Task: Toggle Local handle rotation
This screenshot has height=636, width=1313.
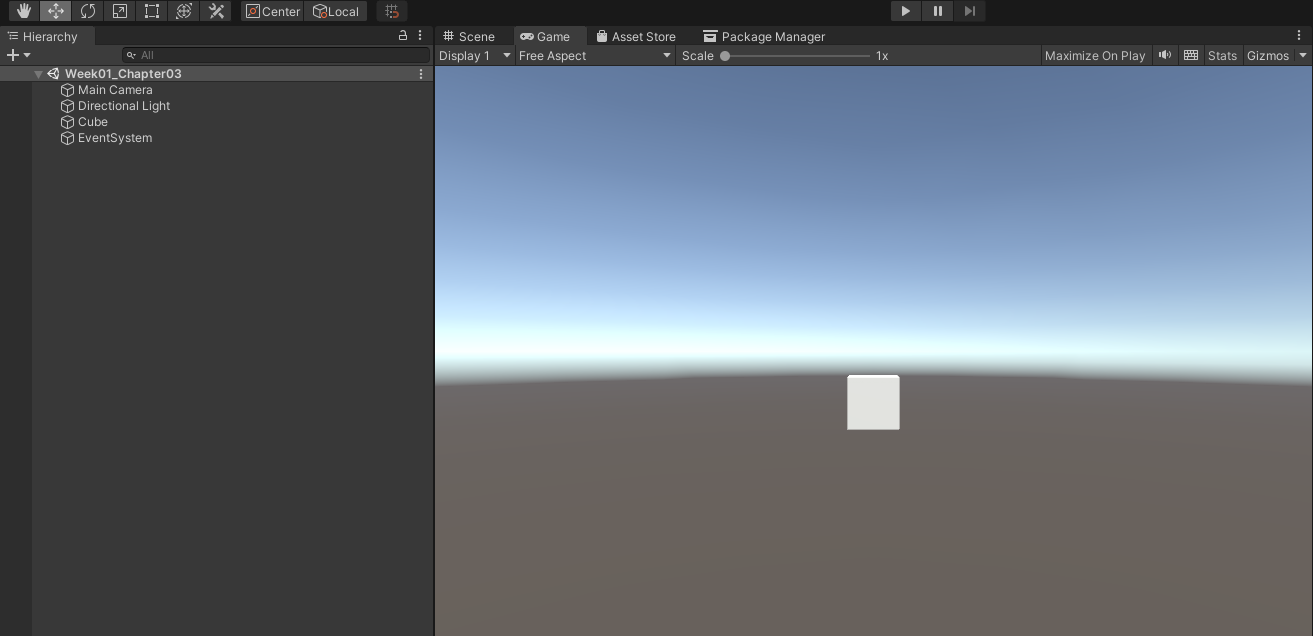Action: click(335, 11)
